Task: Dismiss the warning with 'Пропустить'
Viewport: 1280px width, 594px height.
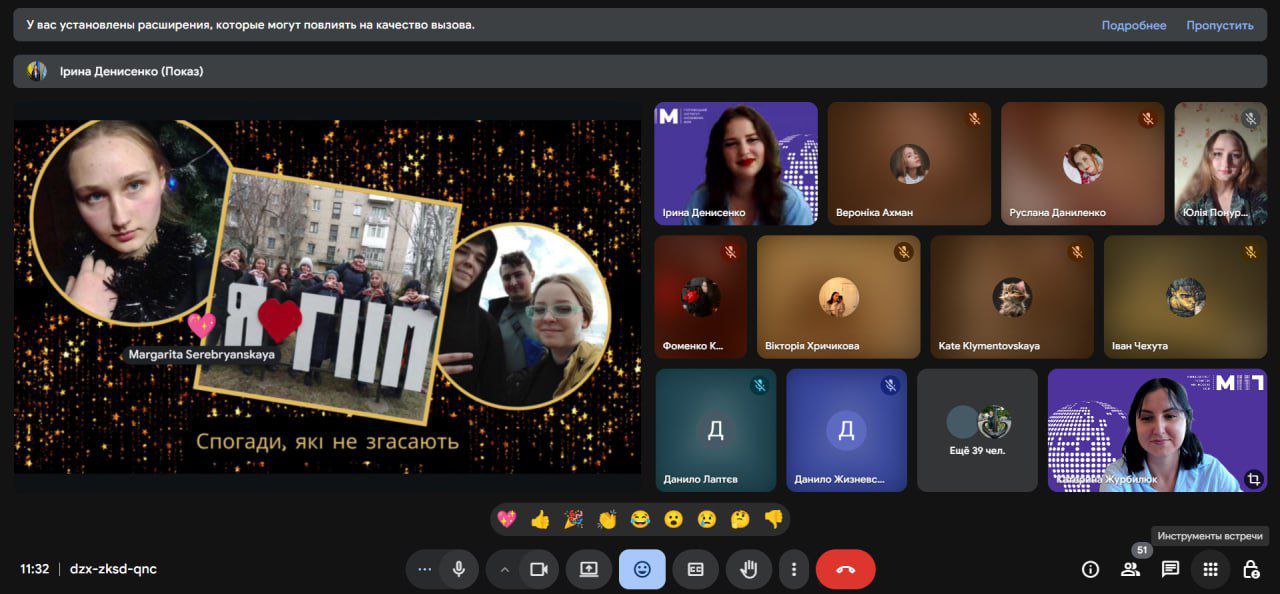Action: pos(1219,25)
